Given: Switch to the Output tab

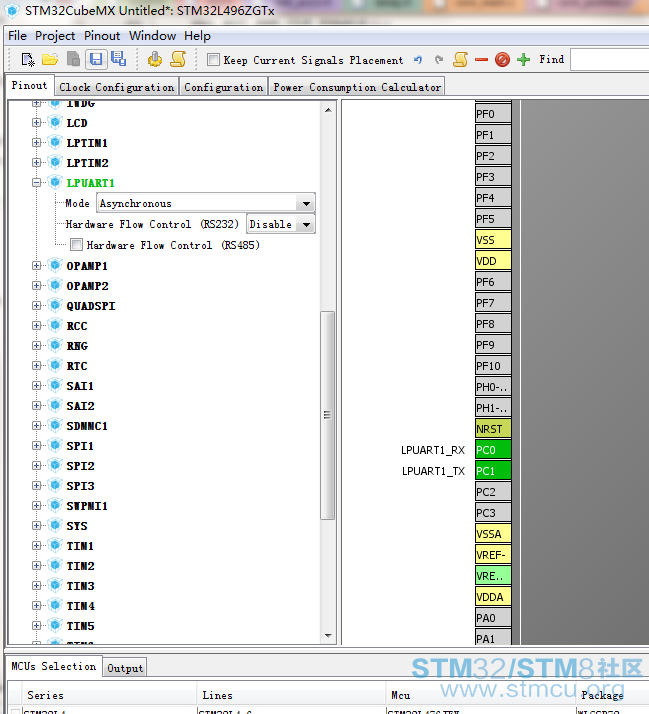Looking at the screenshot, I should click(x=125, y=668).
